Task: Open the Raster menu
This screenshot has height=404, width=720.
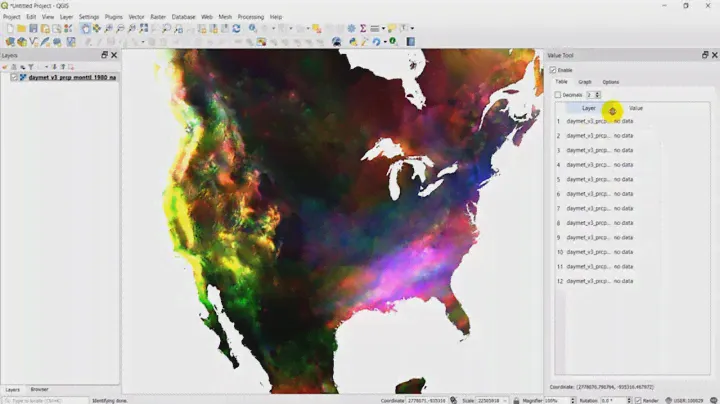Action: pyautogui.click(x=158, y=17)
